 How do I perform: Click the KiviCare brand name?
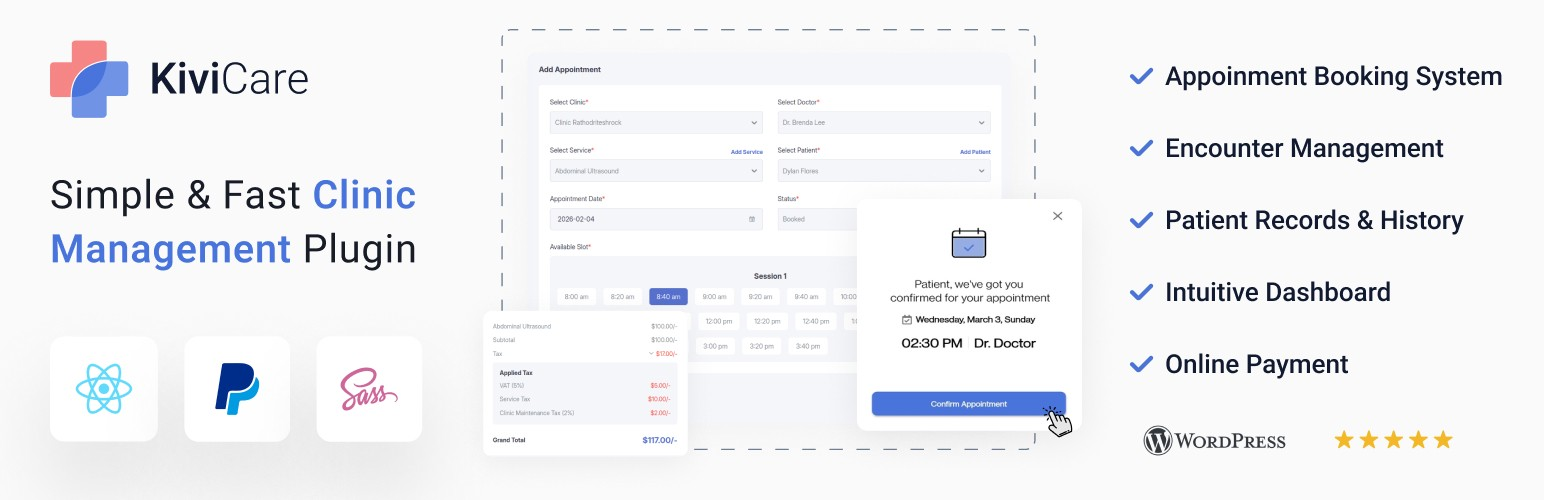coord(229,79)
